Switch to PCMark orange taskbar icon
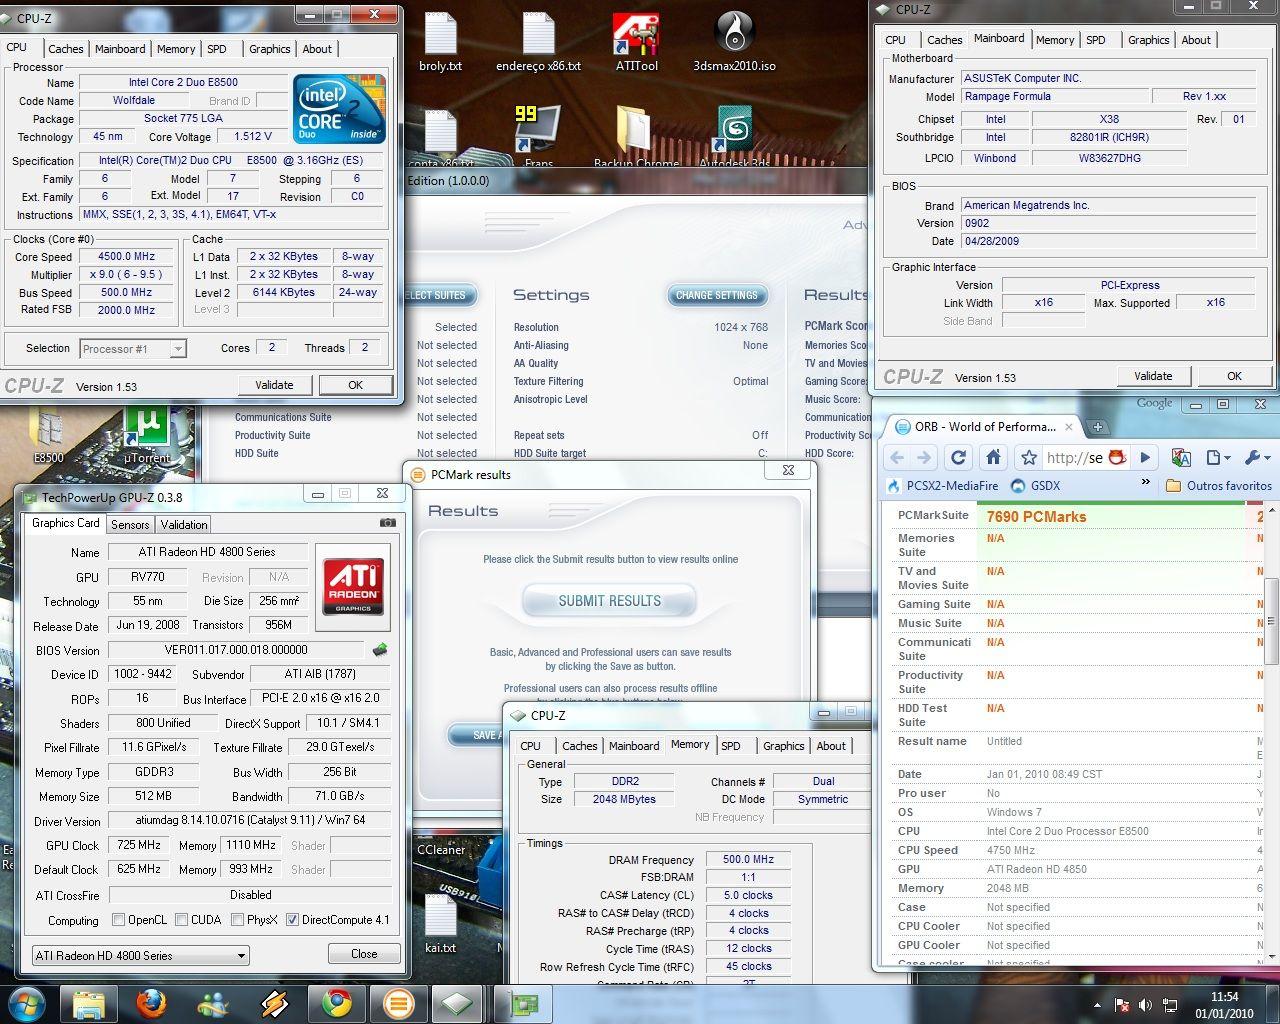Viewport: 1280px width, 1024px height. [x=398, y=1003]
